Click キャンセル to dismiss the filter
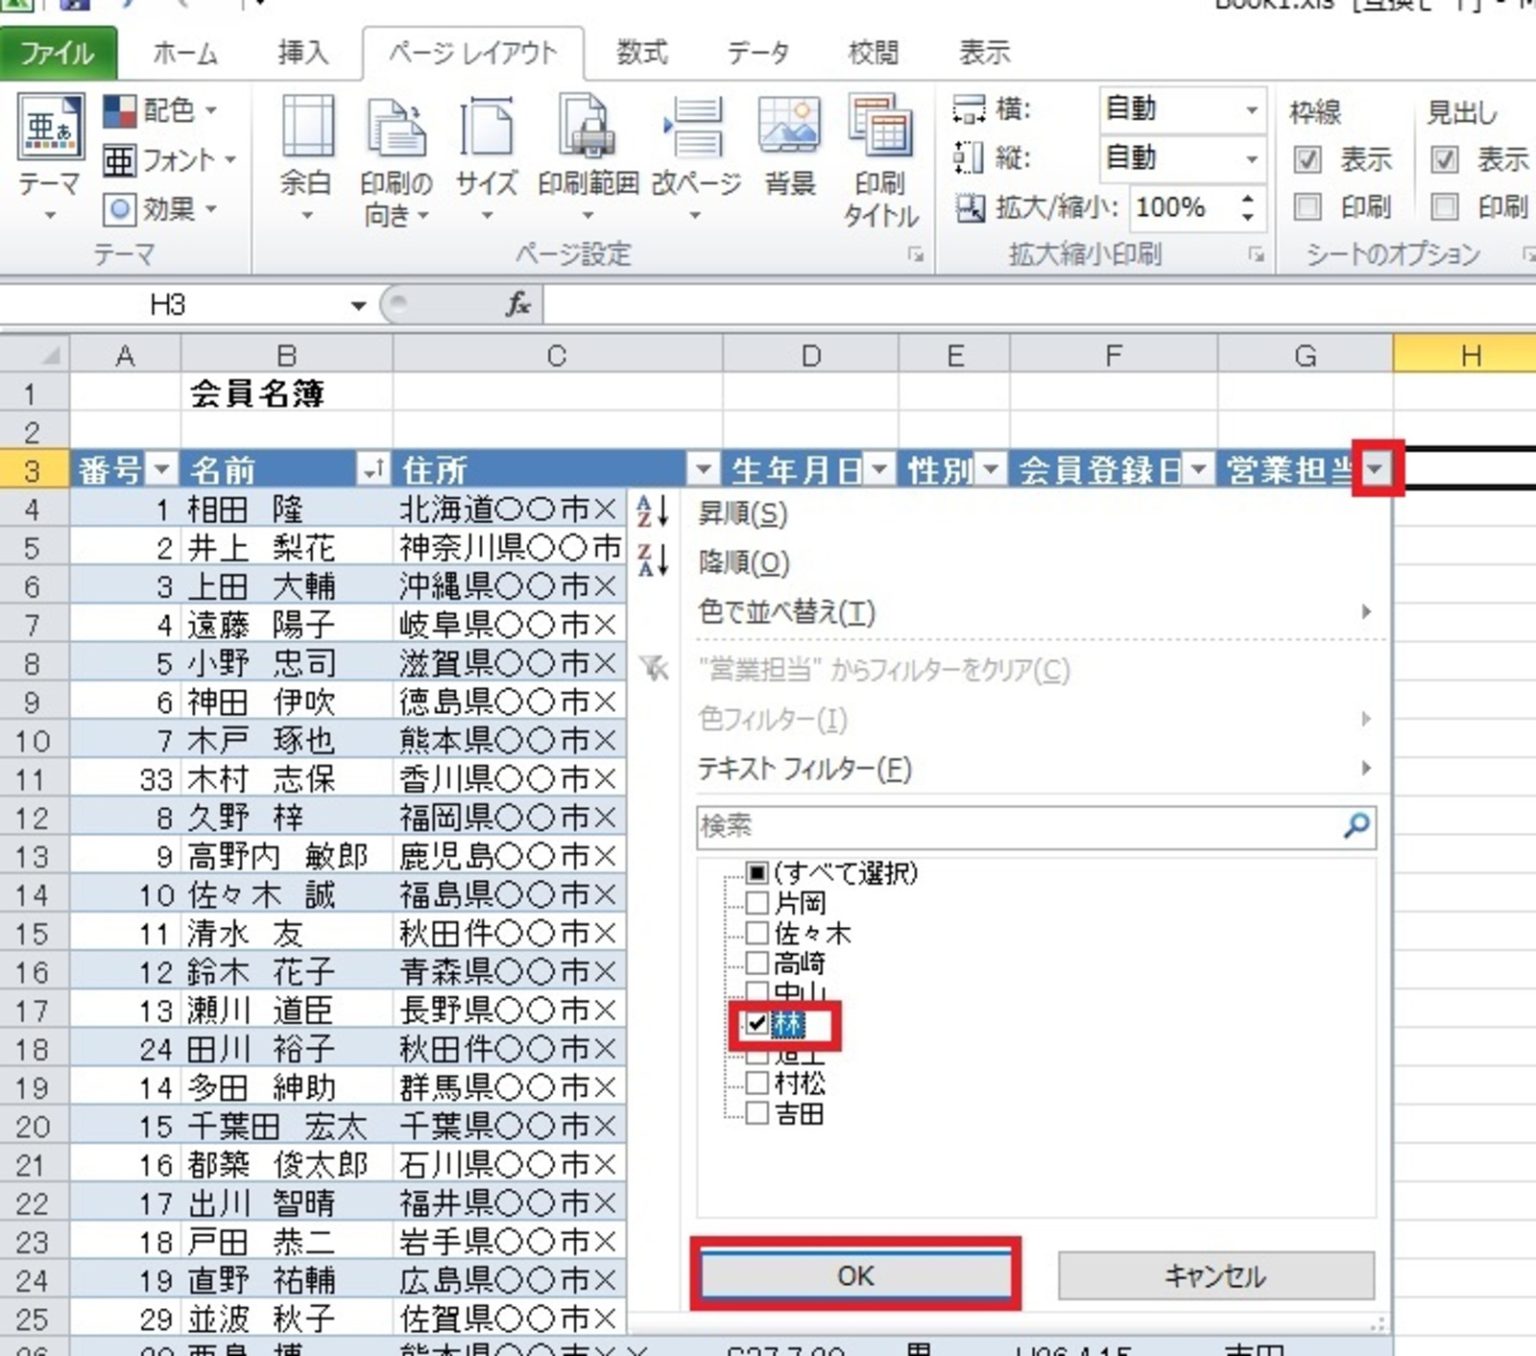The width and height of the screenshot is (1536, 1356). pos(1216,1275)
